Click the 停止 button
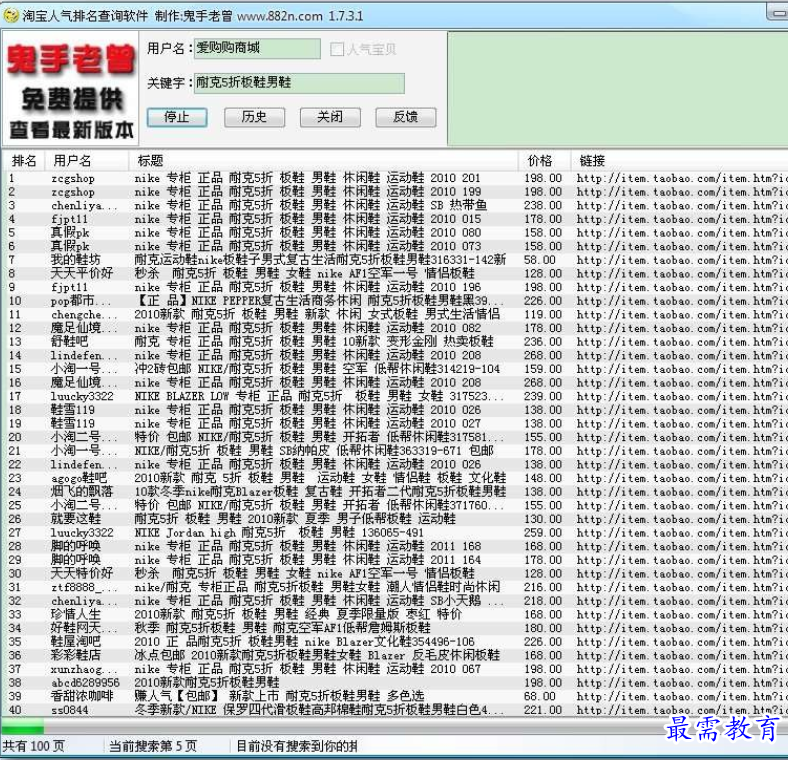788x760 pixels. [177, 117]
